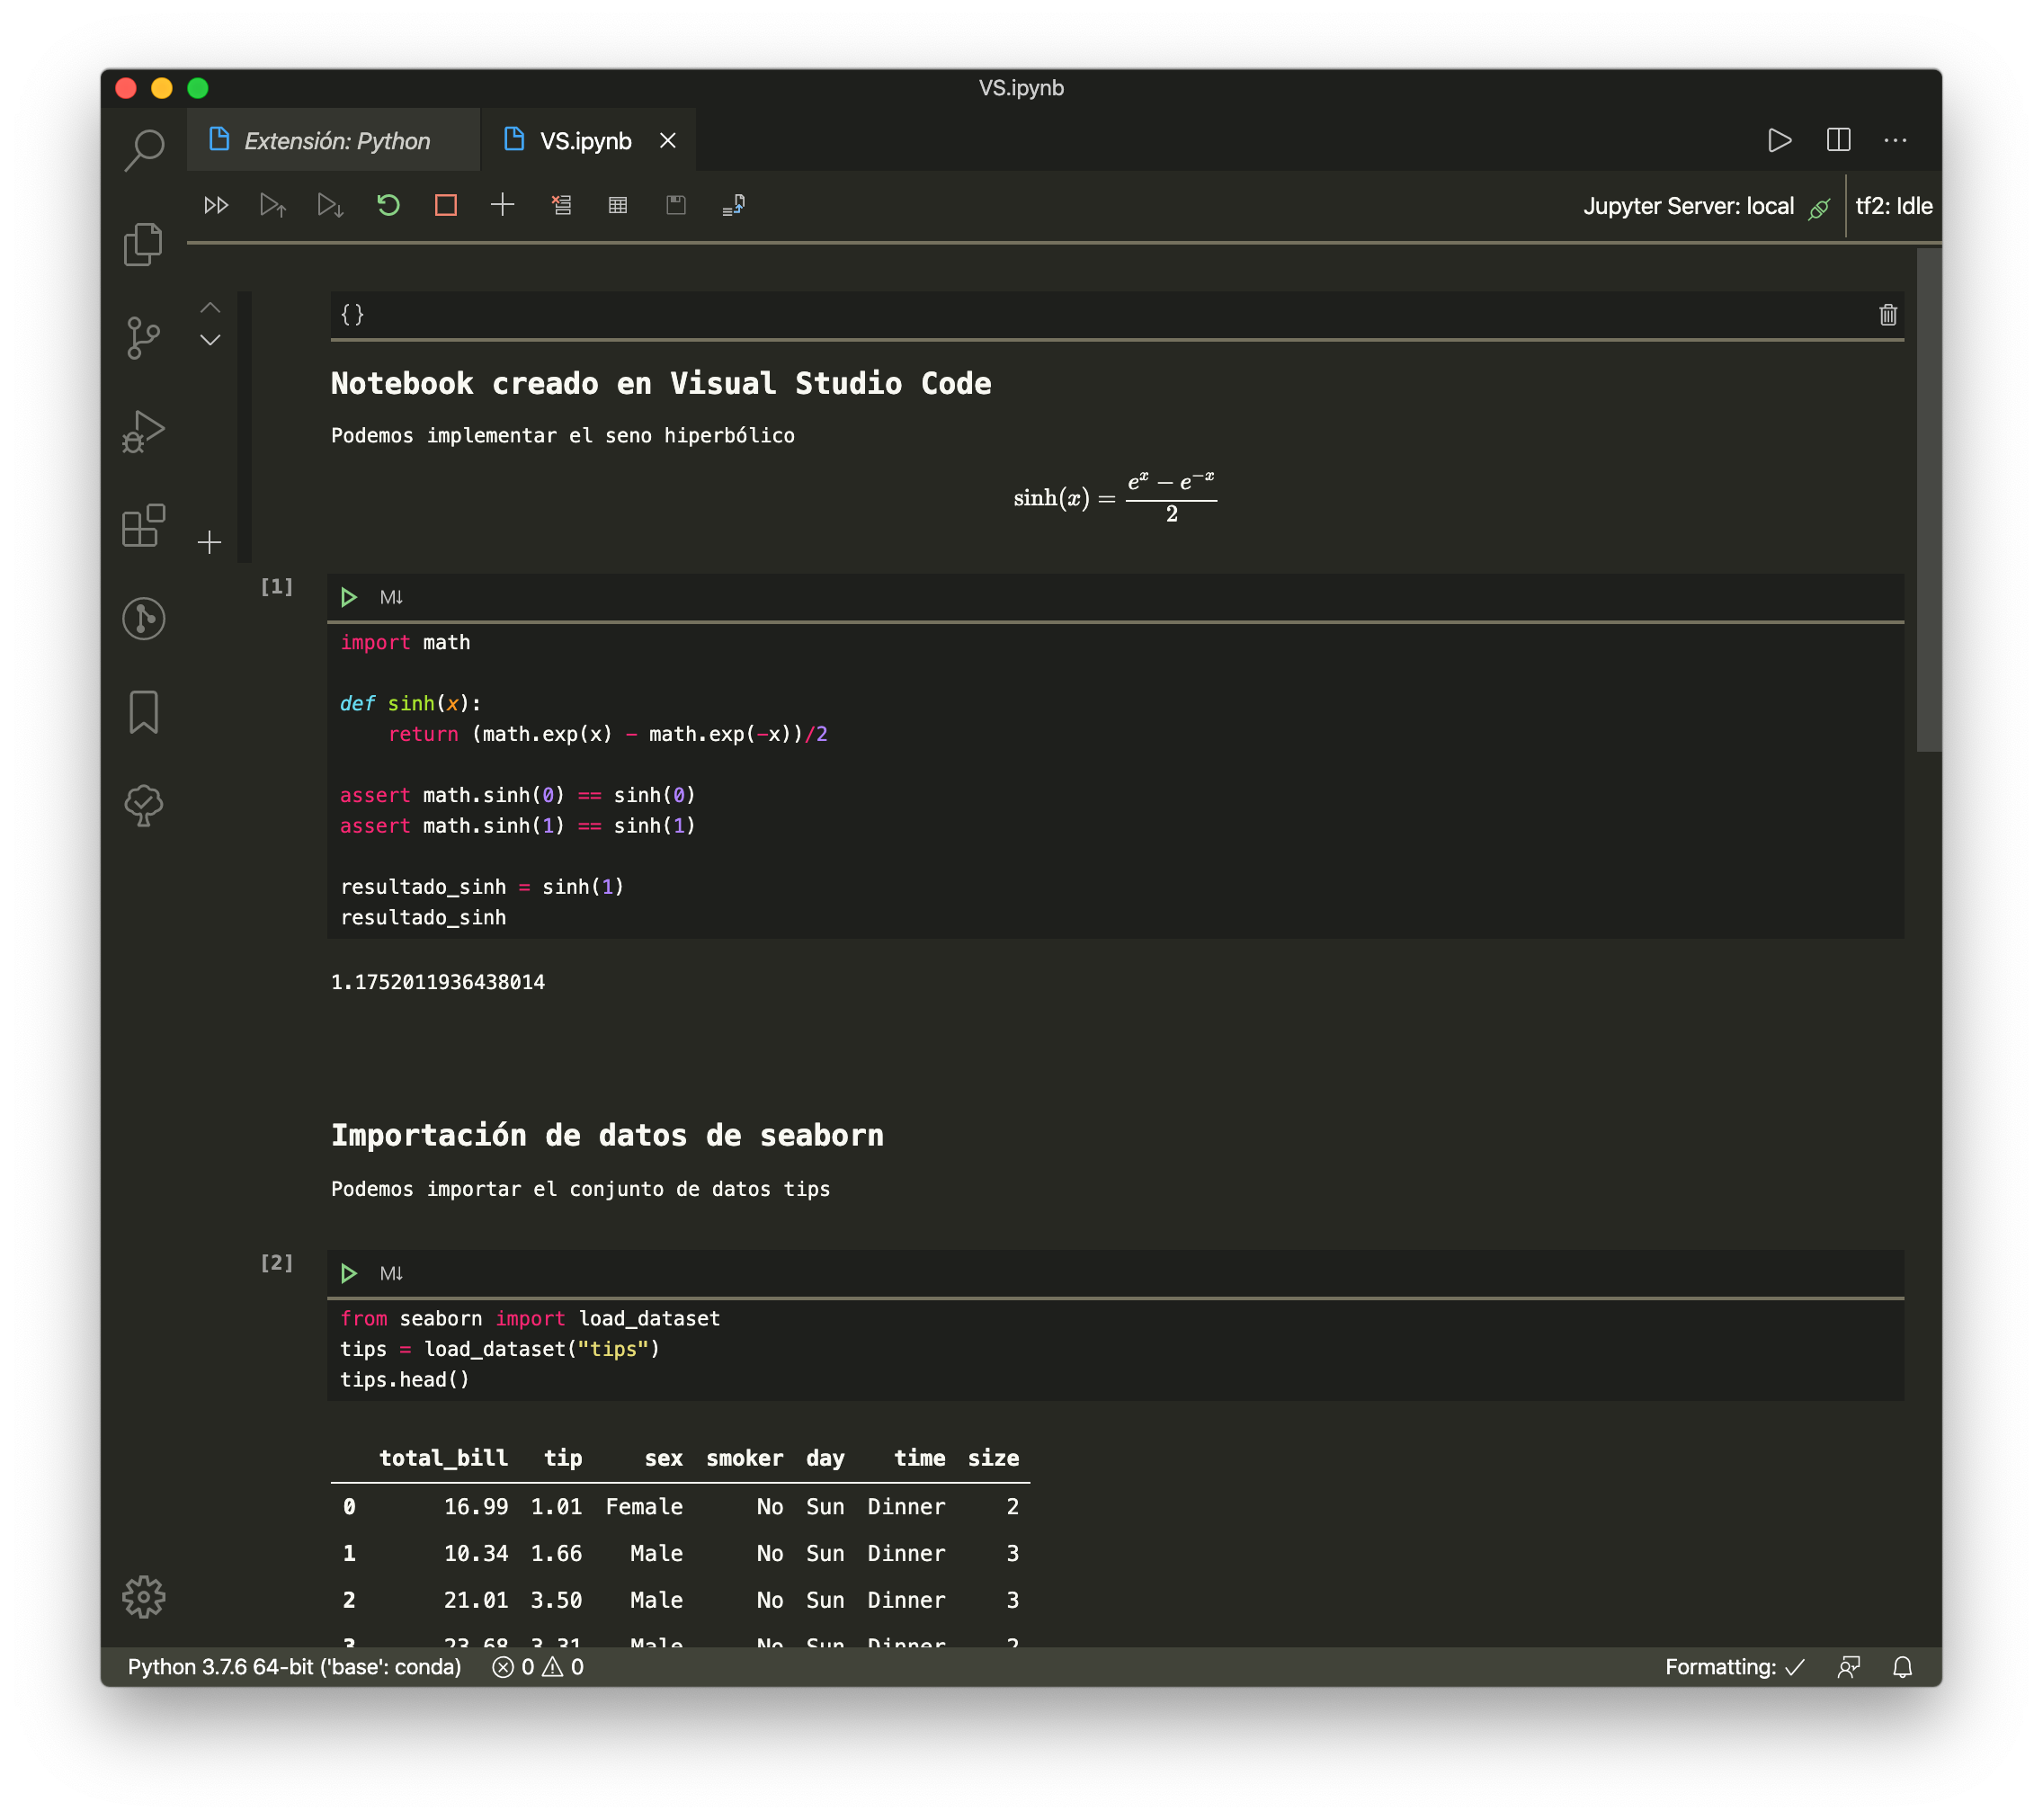This screenshot has width=2043, height=1820.
Task: Insert a new cell with the plus icon in toolbar
Action: tap(503, 205)
